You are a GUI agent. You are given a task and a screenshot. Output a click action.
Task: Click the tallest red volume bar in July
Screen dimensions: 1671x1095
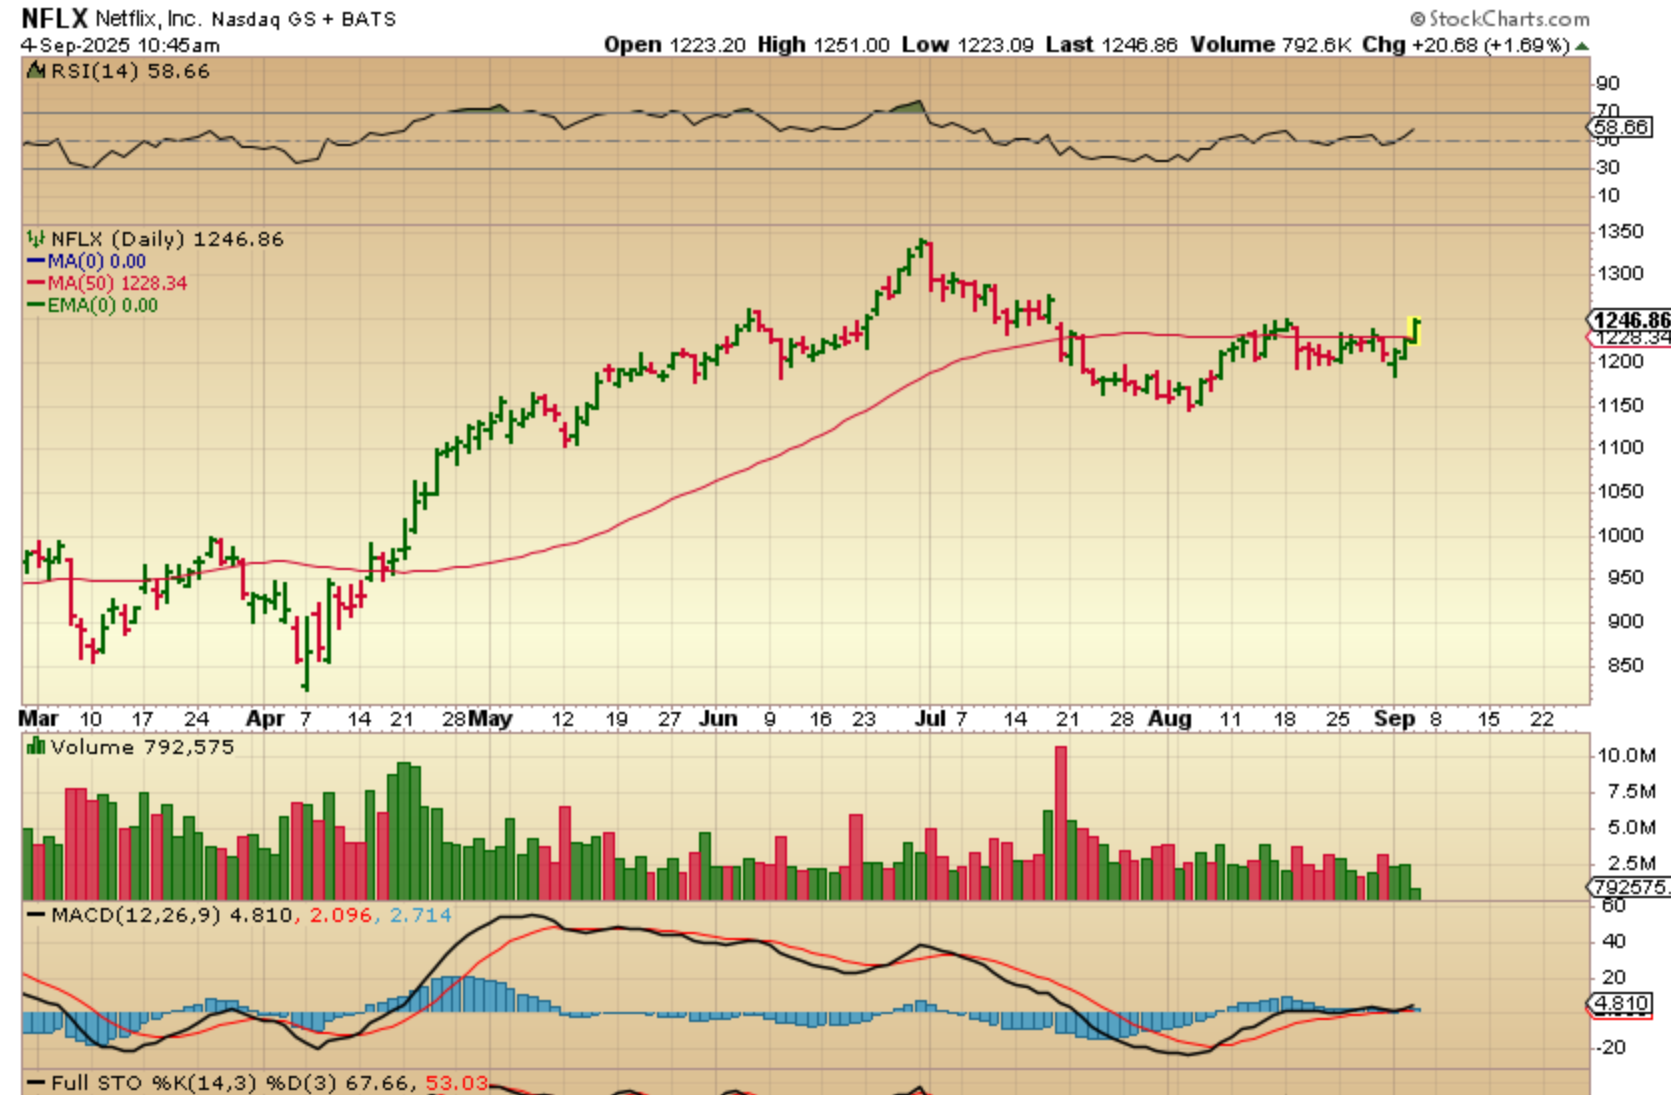[1061, 823]
